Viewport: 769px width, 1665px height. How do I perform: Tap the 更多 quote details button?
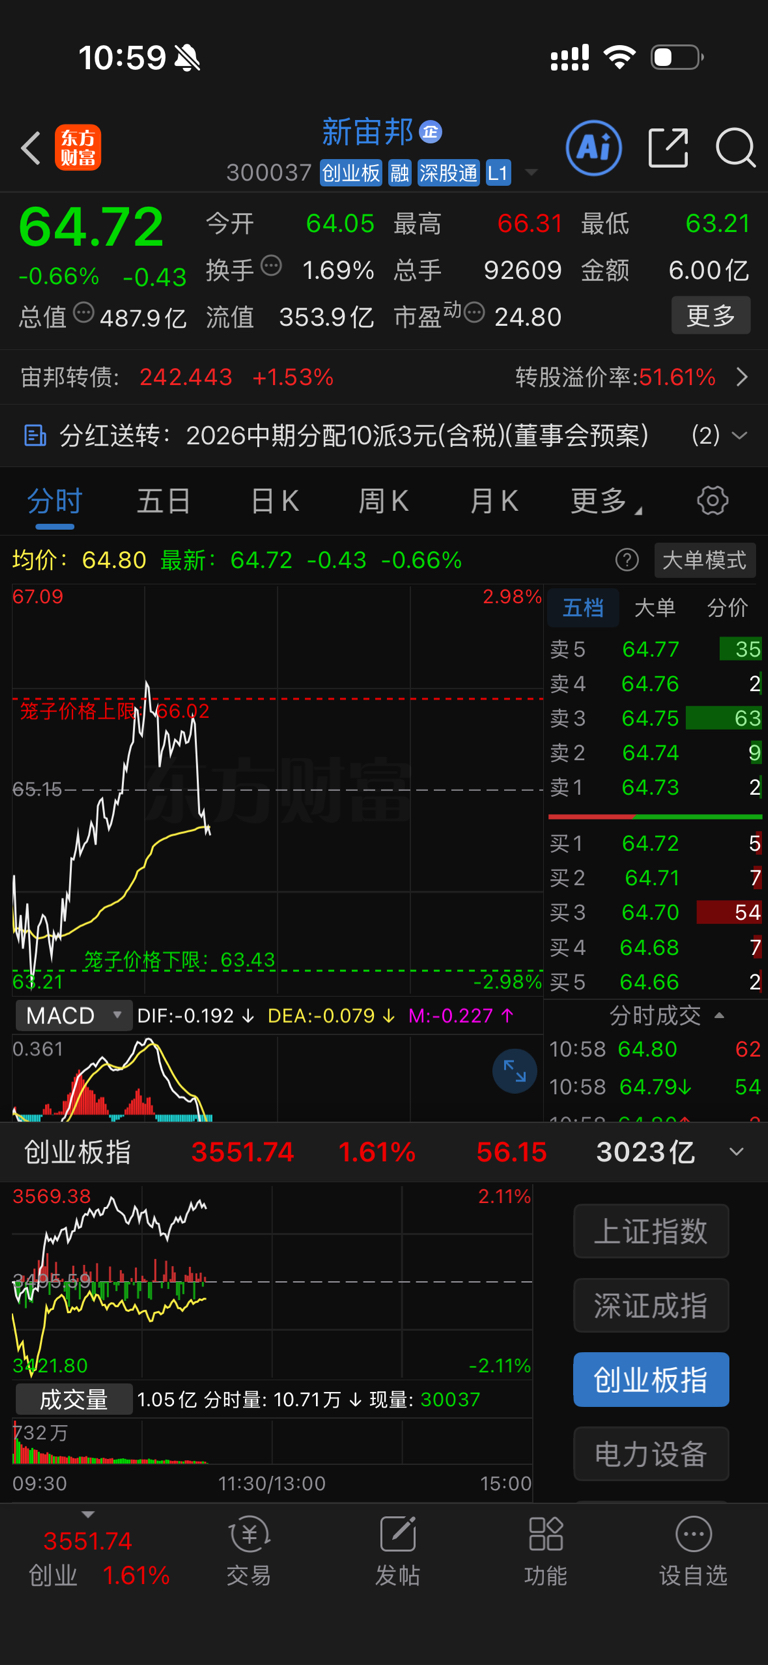pos(711,316)
